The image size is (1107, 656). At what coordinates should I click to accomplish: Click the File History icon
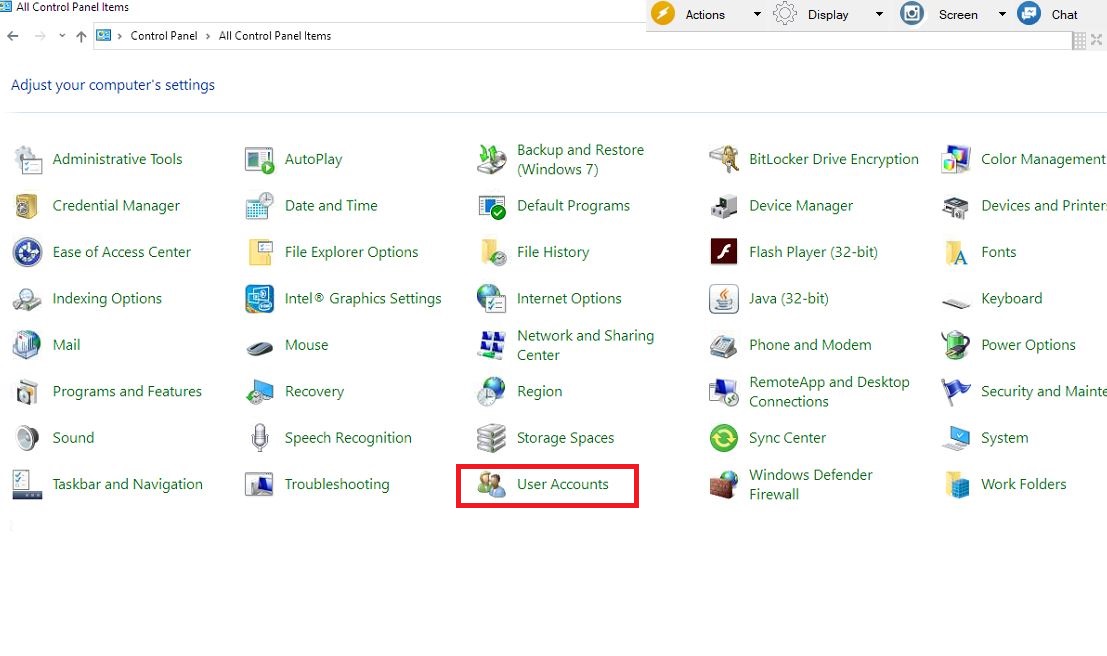click(491, 252)
